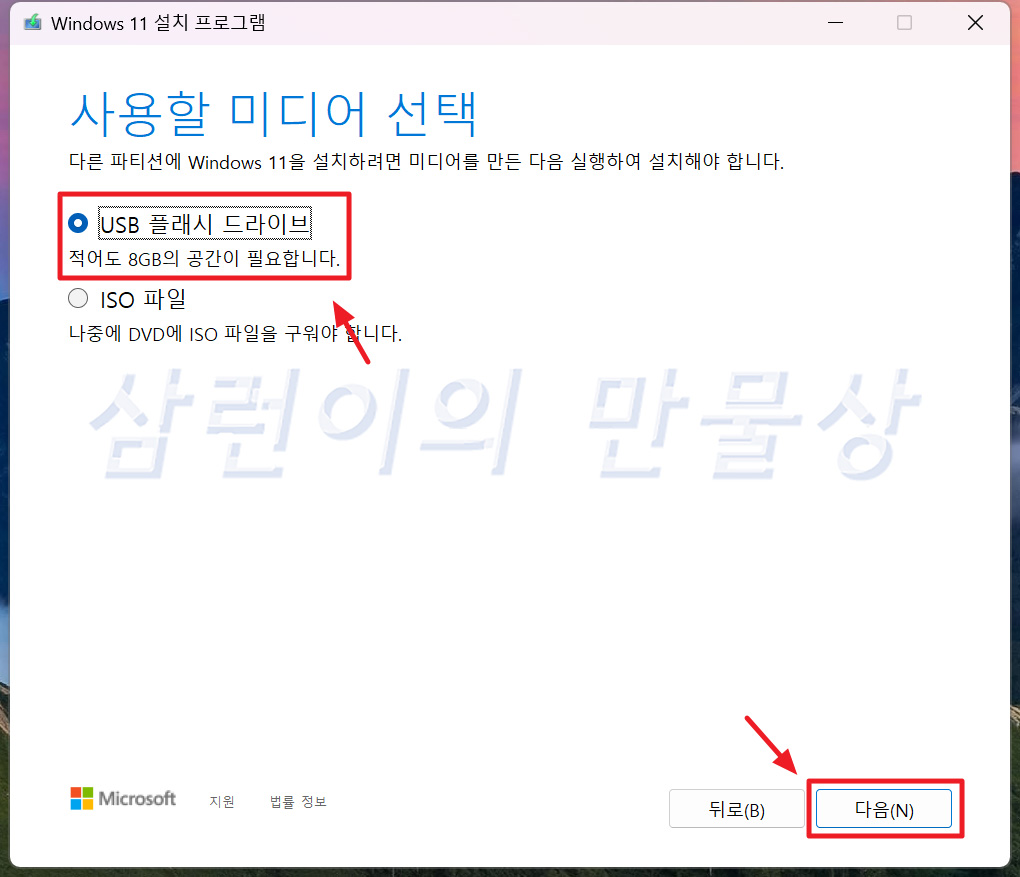Click the 사용할 미디어 선택 heading

274,114
